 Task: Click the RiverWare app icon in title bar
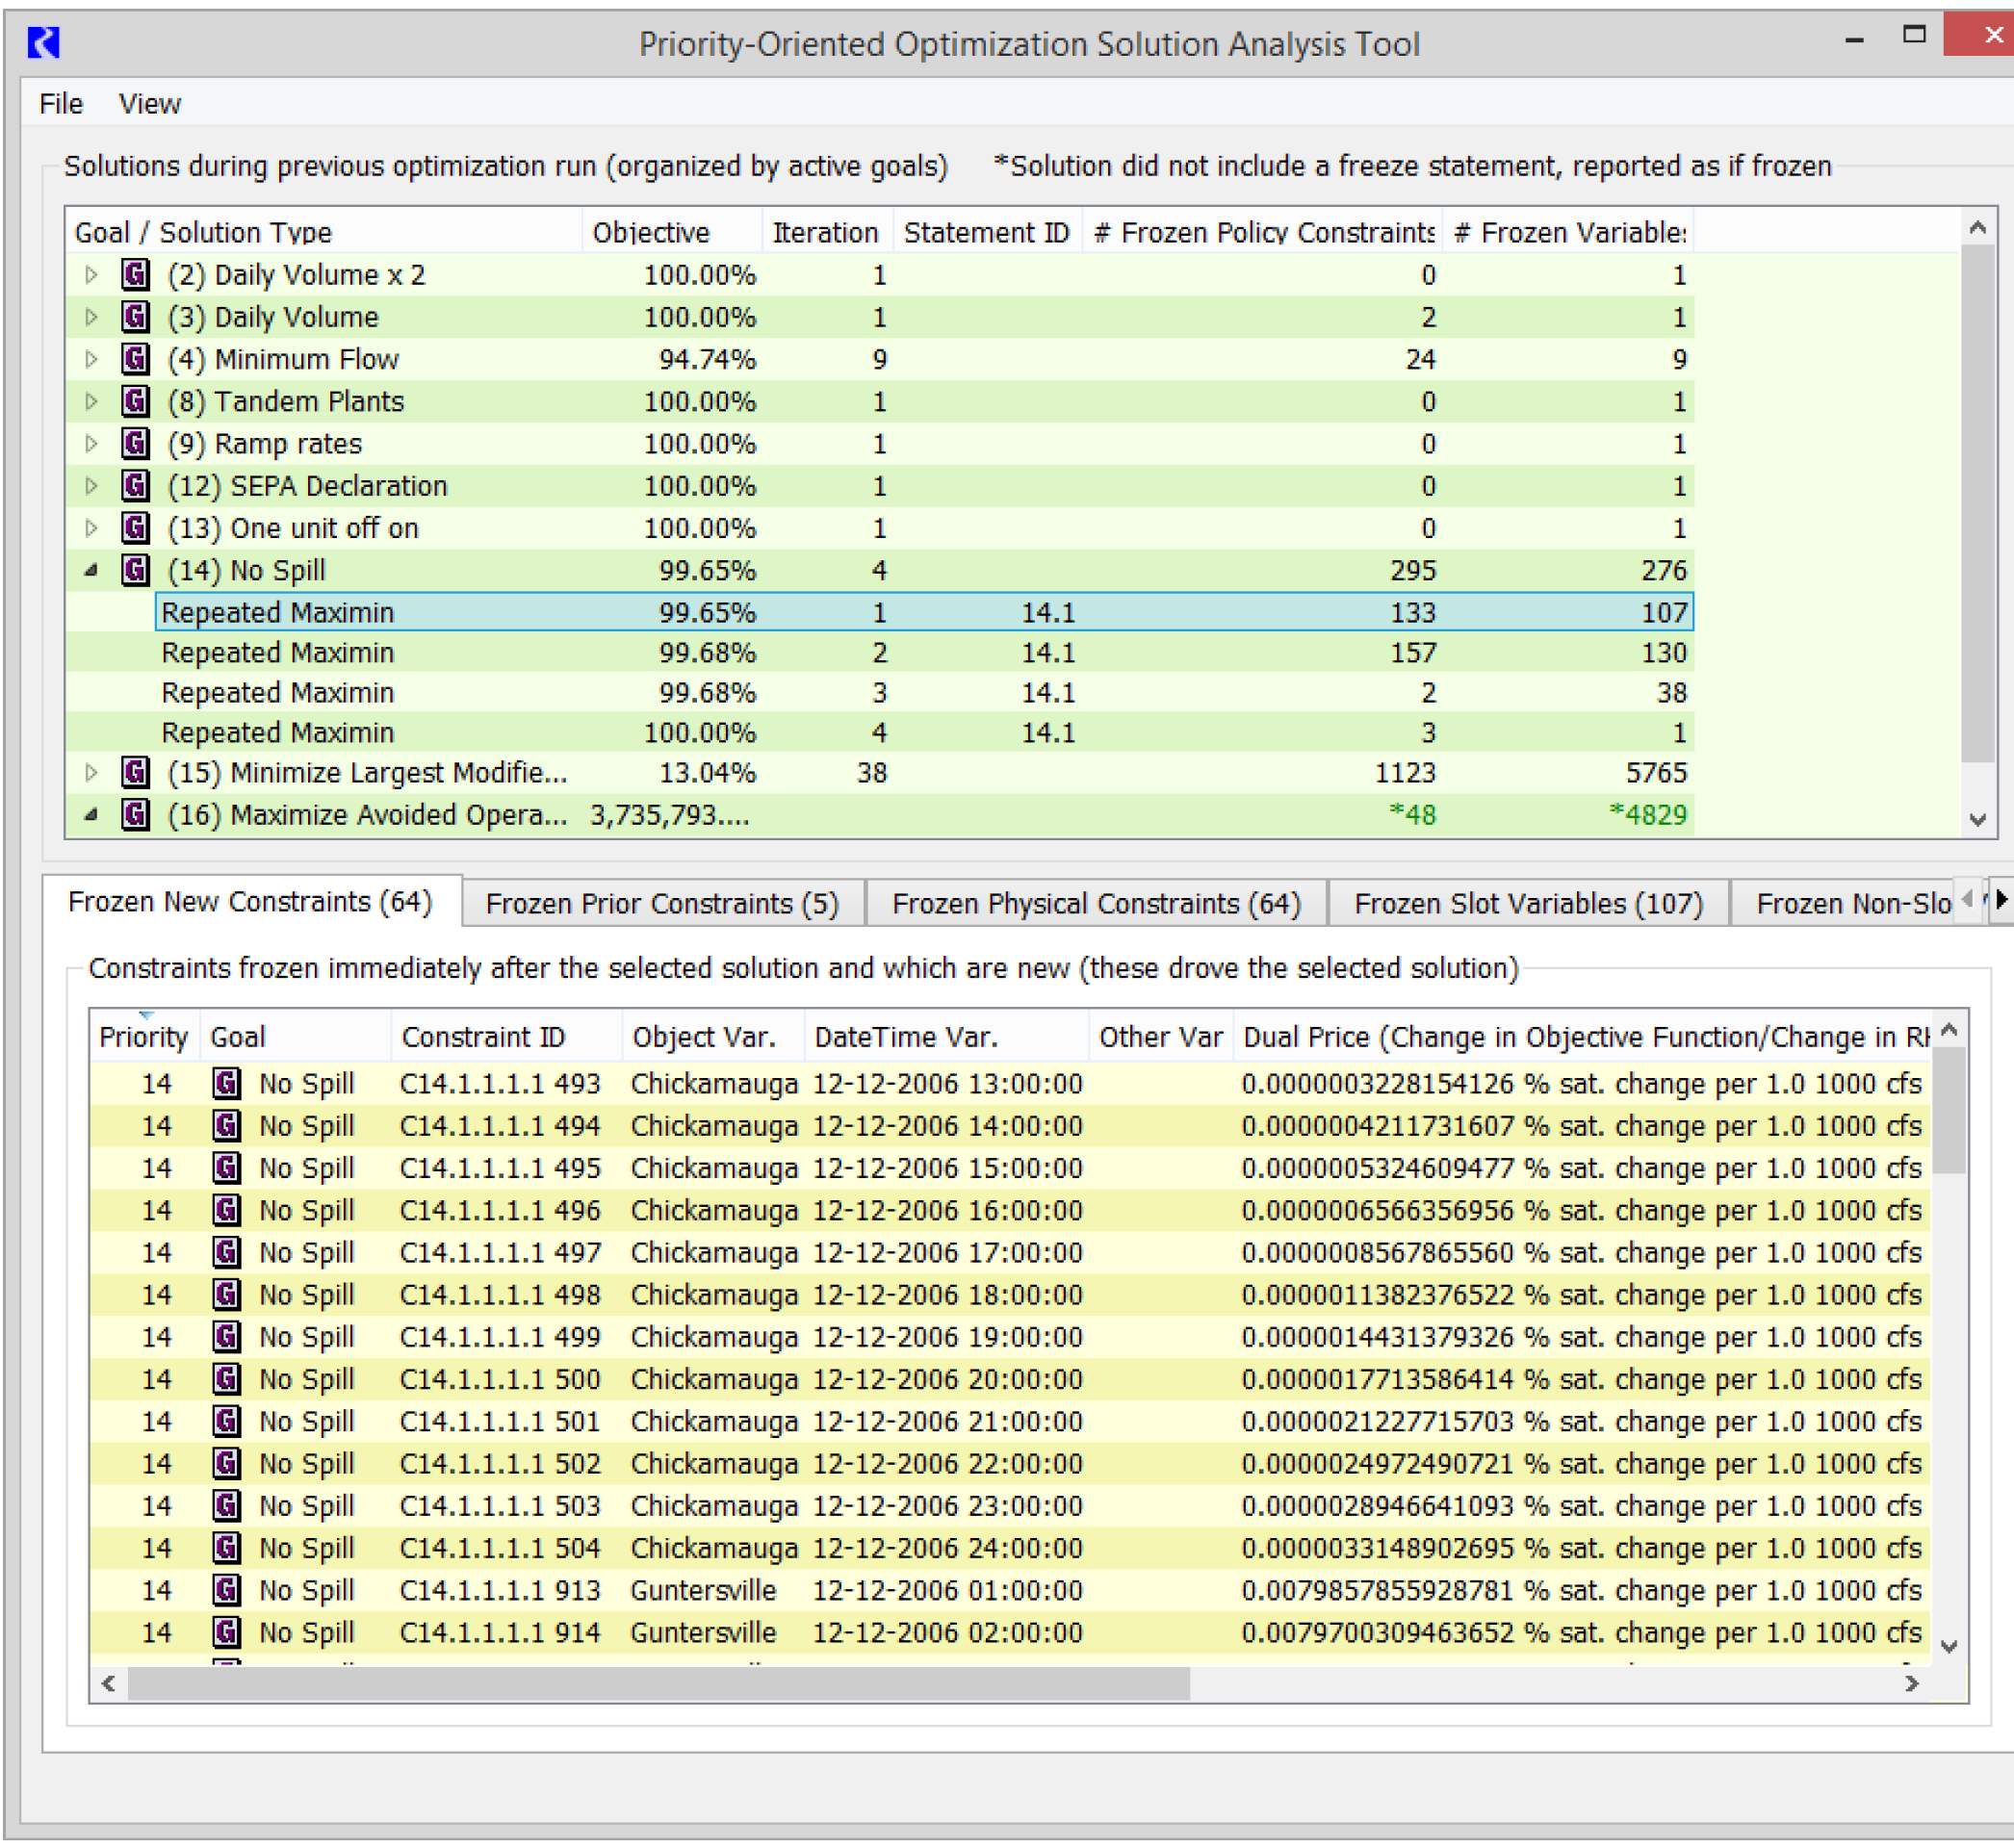(43, 43)
